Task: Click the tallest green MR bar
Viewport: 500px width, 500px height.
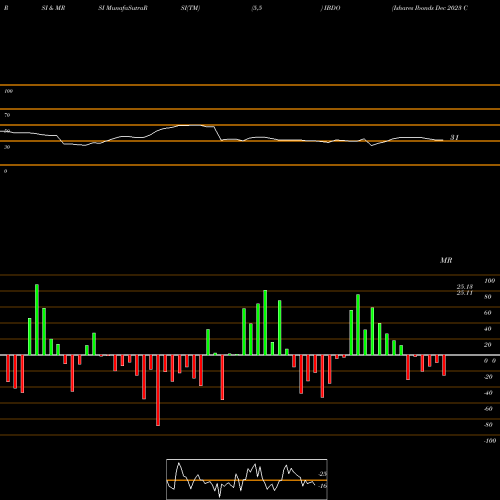Action: click(37, 320)
